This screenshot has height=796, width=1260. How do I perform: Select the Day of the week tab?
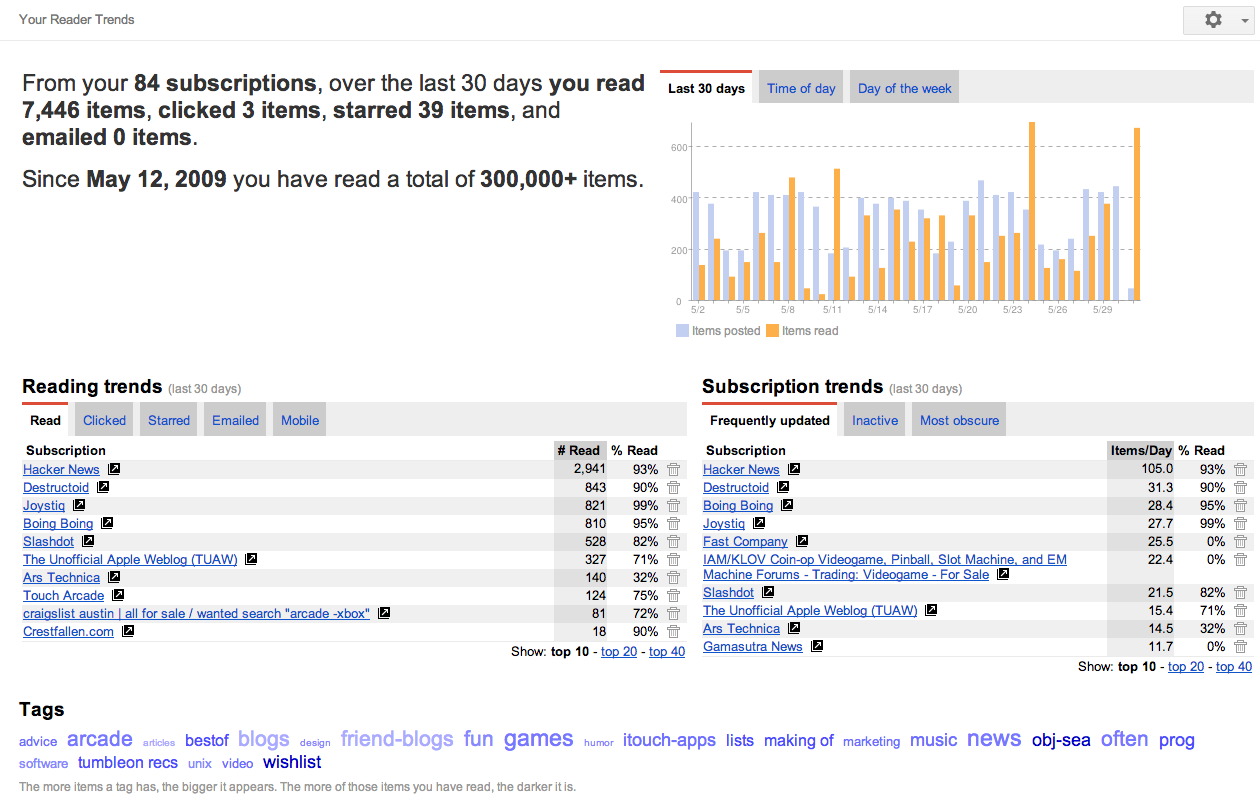click(904, 88)
